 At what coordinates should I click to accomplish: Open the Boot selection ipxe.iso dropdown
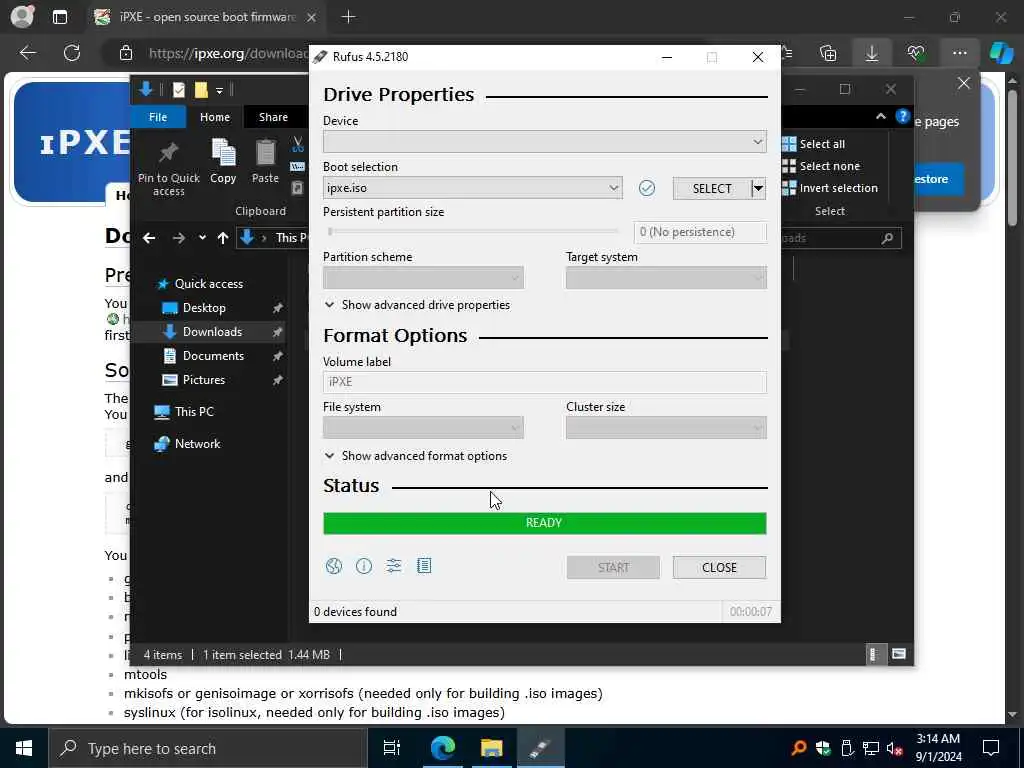(x=472, y=188)
